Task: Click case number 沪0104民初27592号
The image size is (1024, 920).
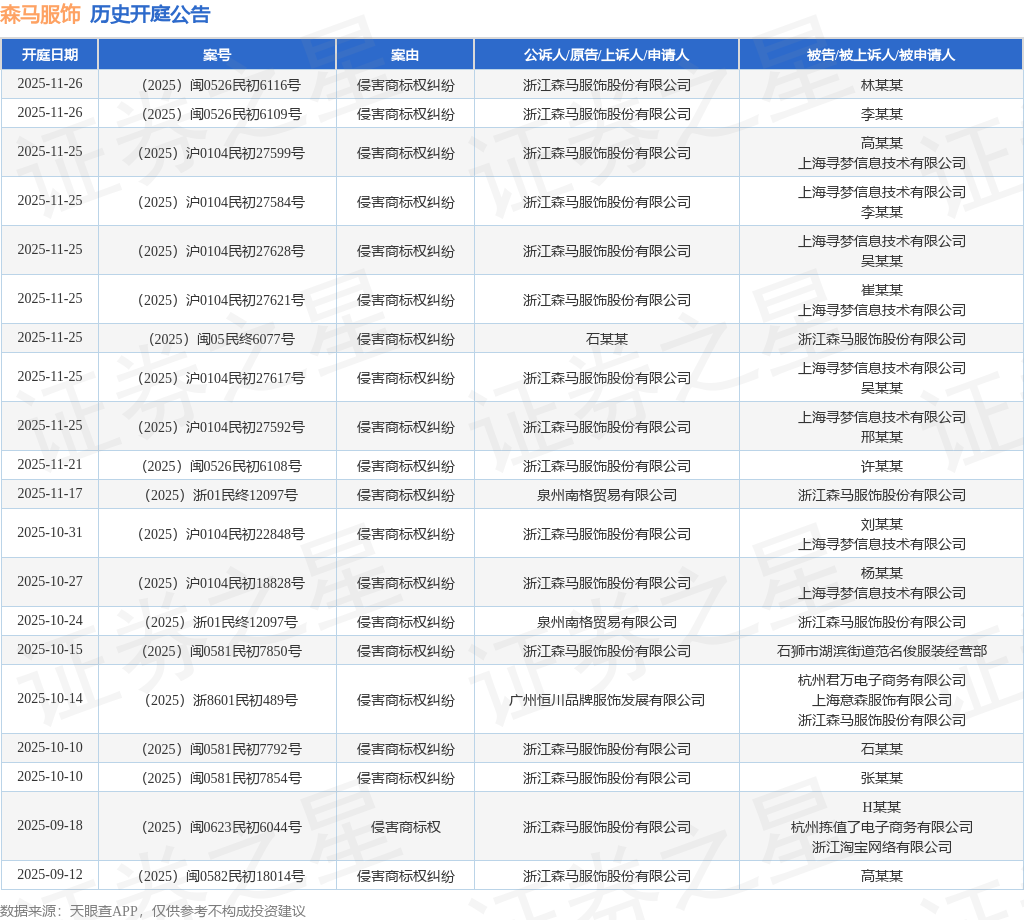Action: (x=221, y=427)
